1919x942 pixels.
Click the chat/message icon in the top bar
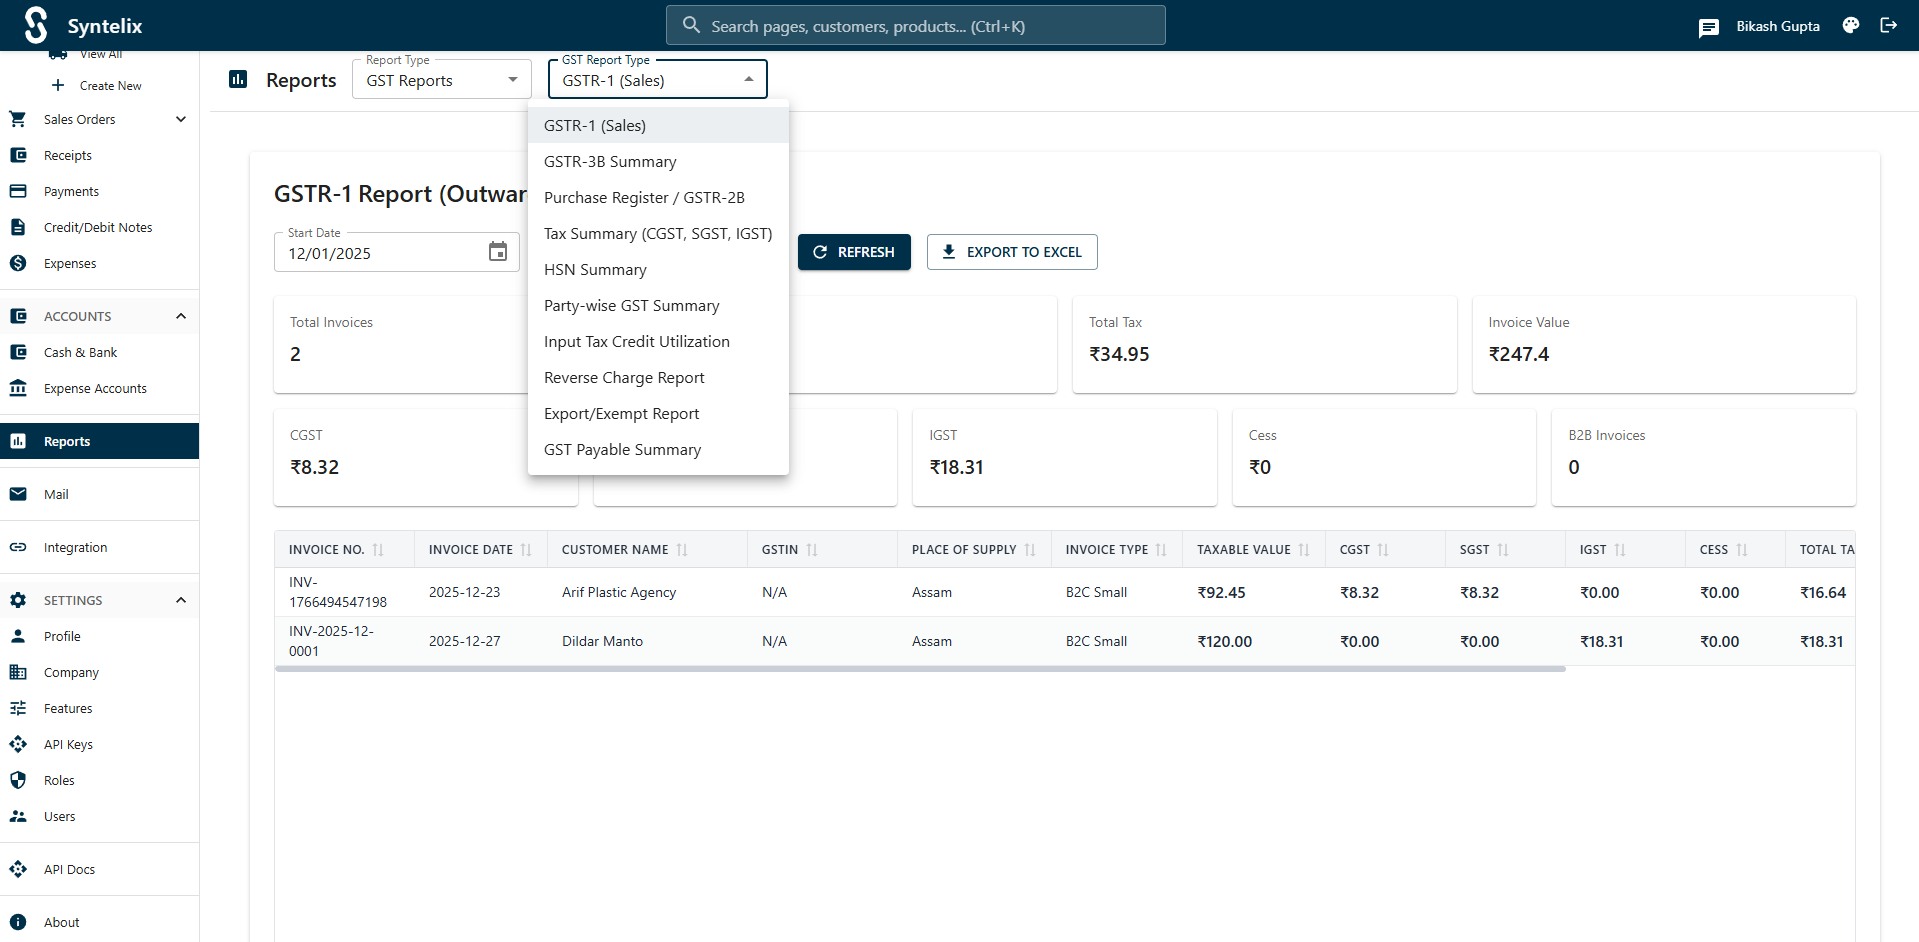[x=1708, y=26]
